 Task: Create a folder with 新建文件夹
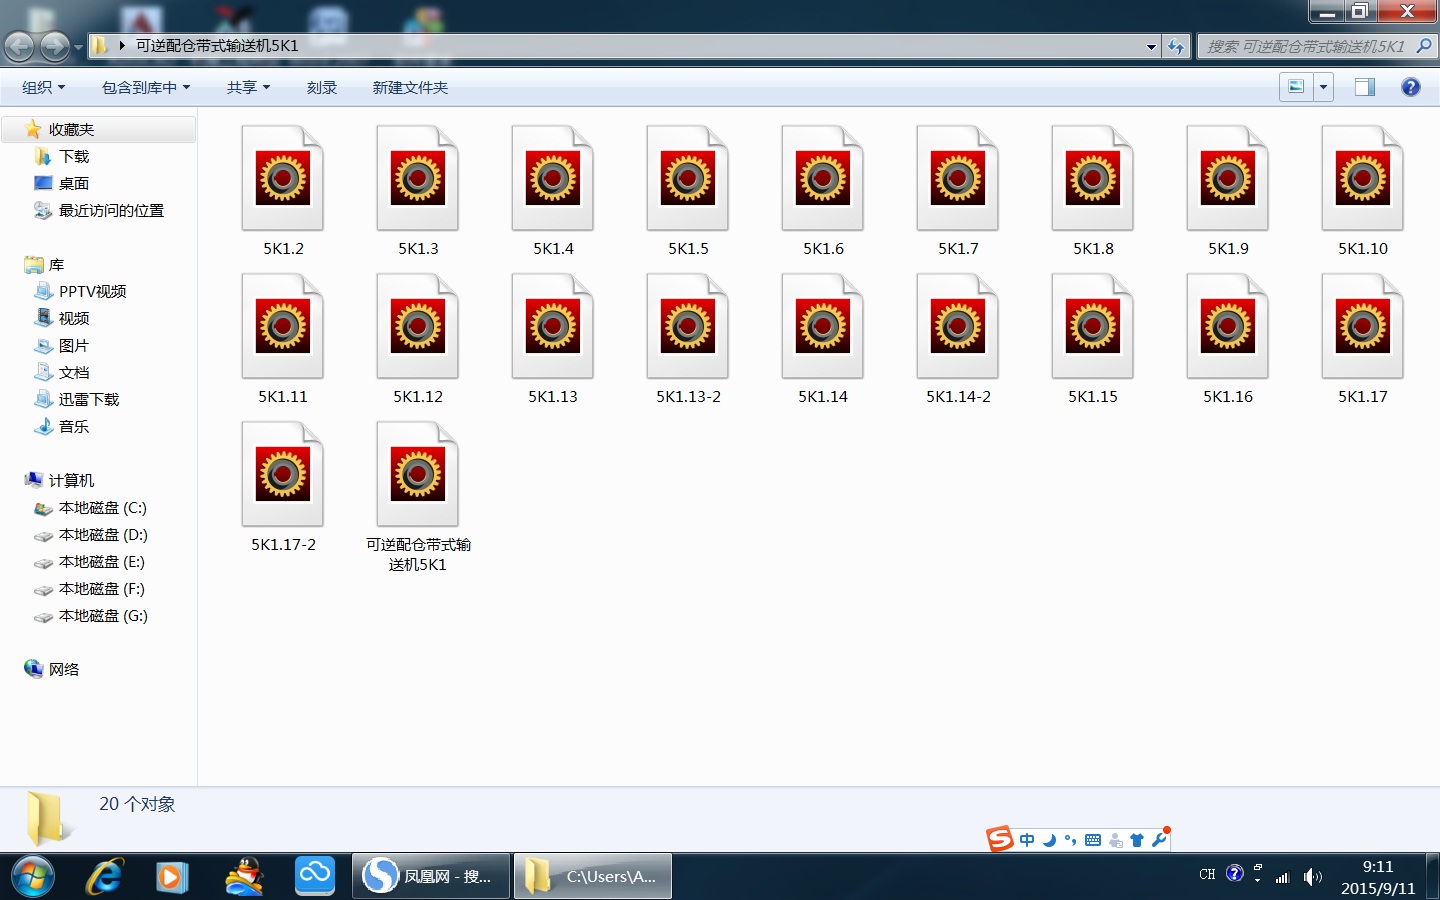tap(410, 88)
